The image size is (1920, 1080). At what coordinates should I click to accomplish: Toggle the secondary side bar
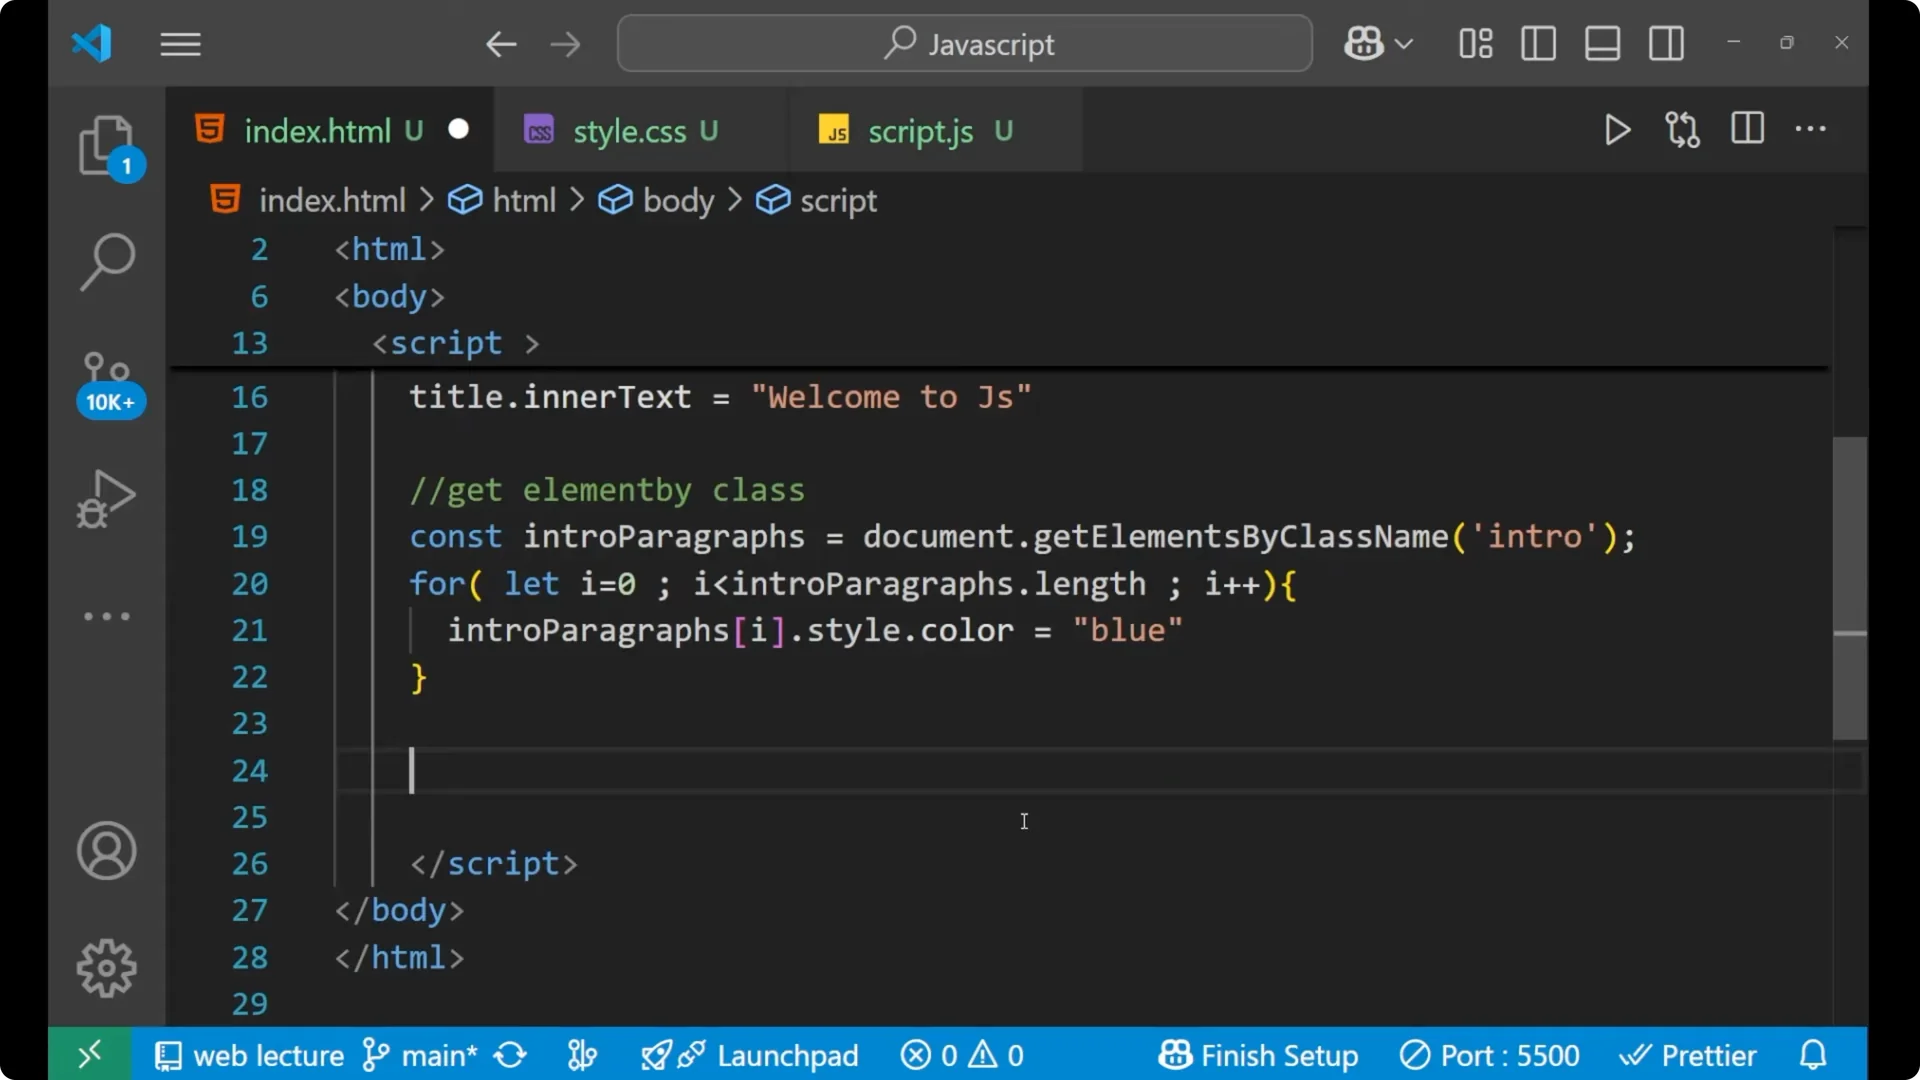click(1666, 43)
